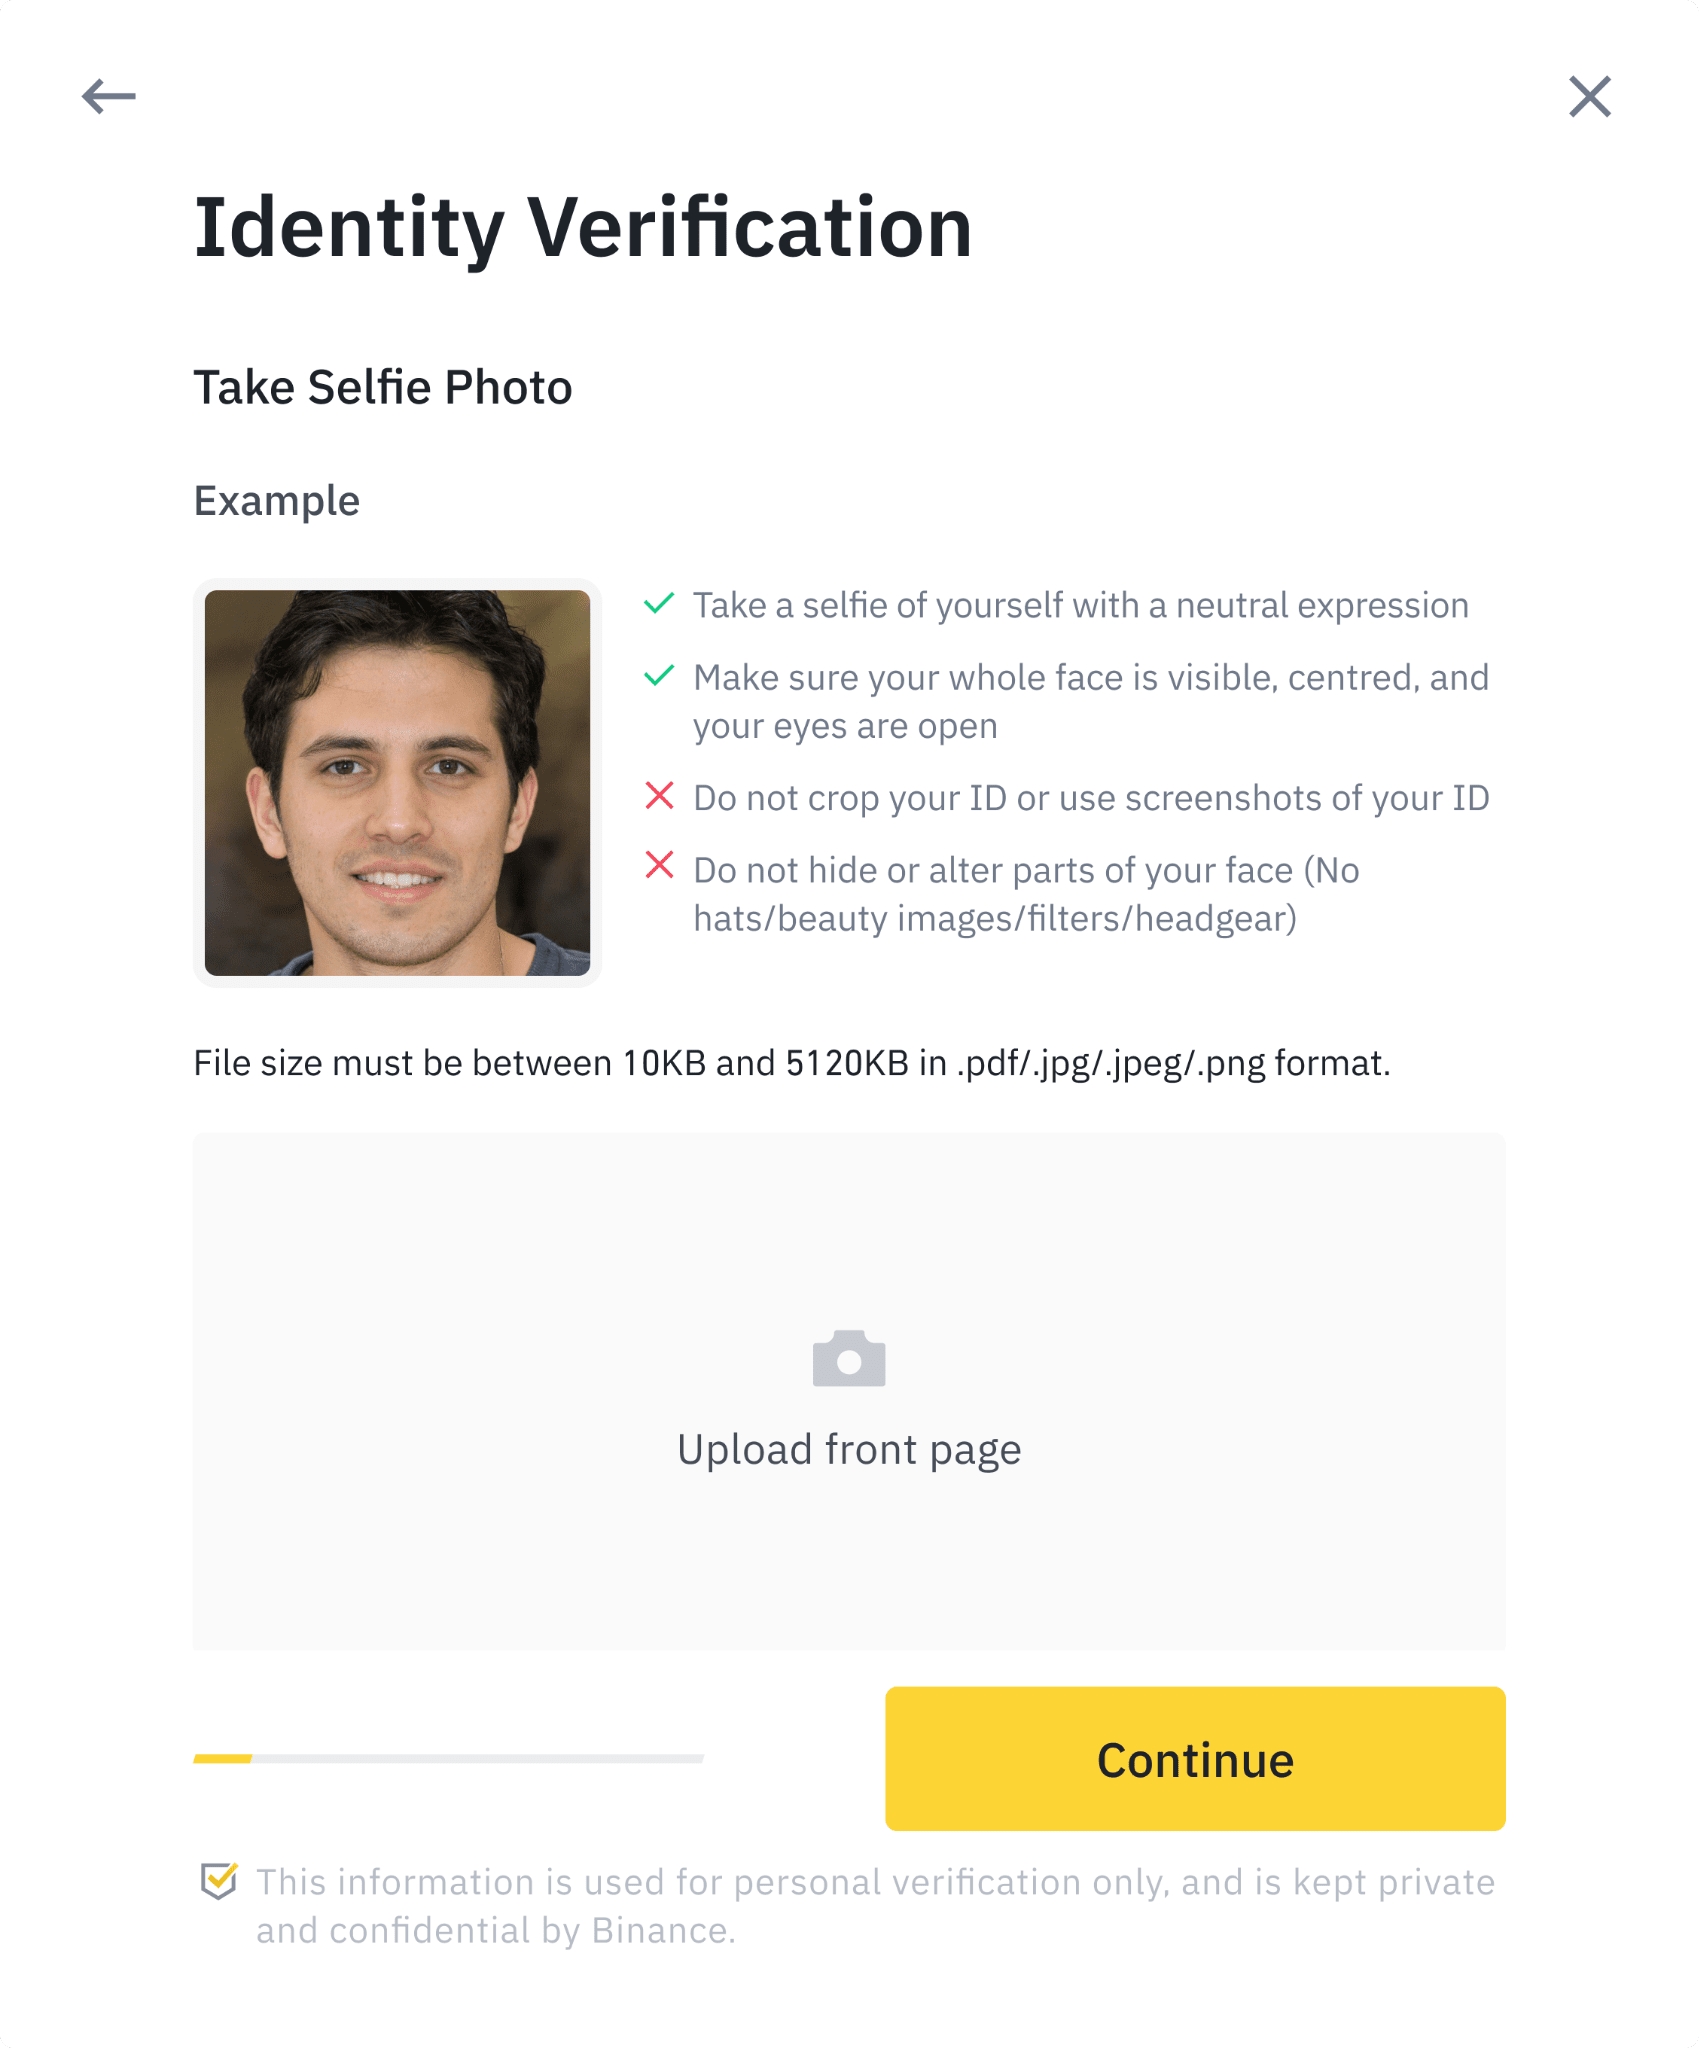Click the green check beside whole face tip
Screen dimensions: 1699x2048
659,676
